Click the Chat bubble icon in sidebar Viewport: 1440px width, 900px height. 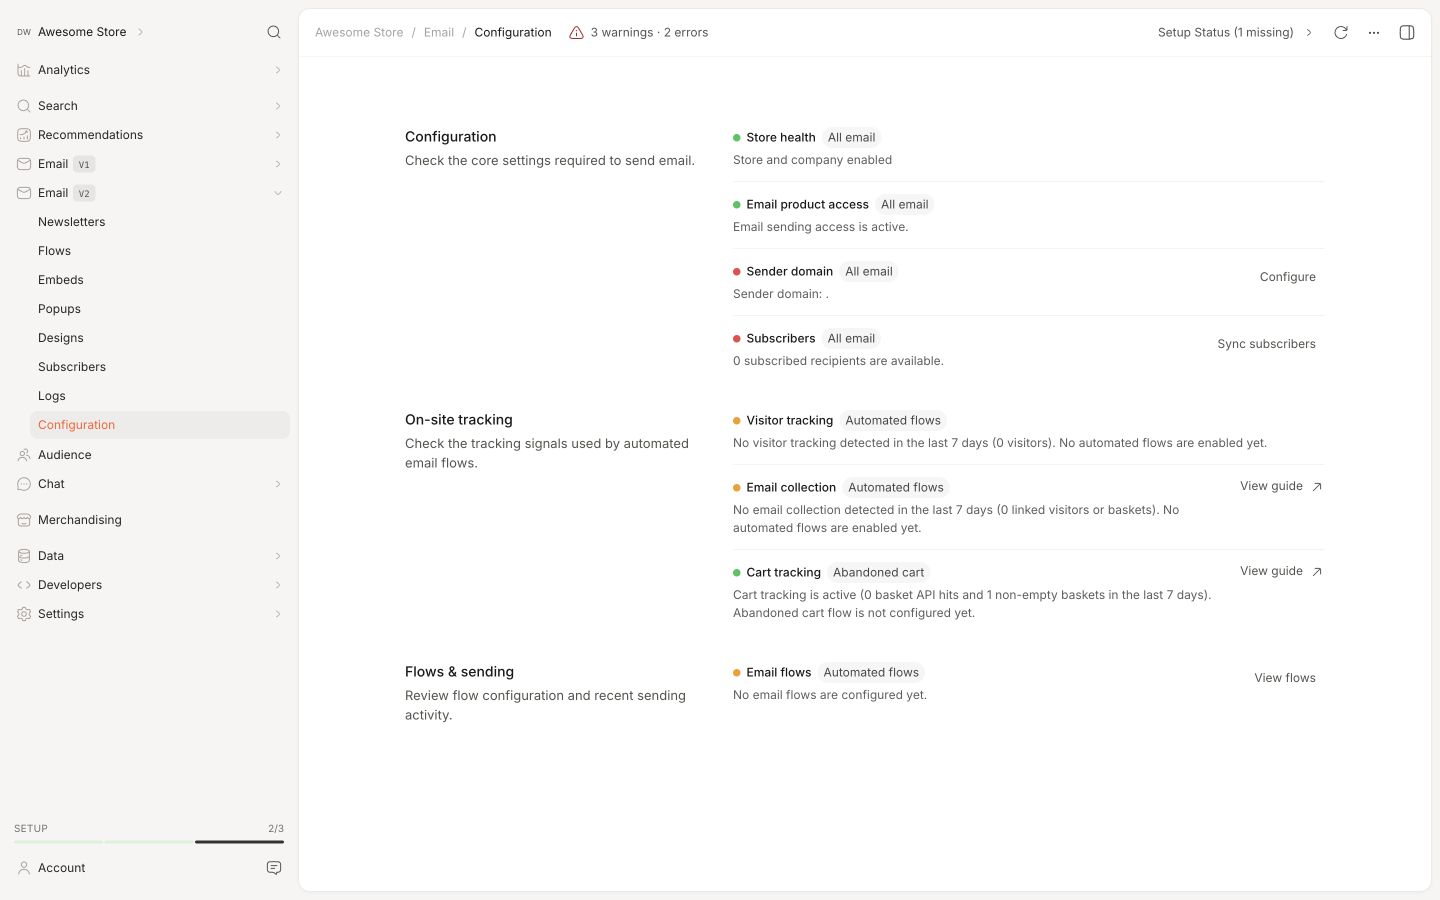(x=24, y=484)
